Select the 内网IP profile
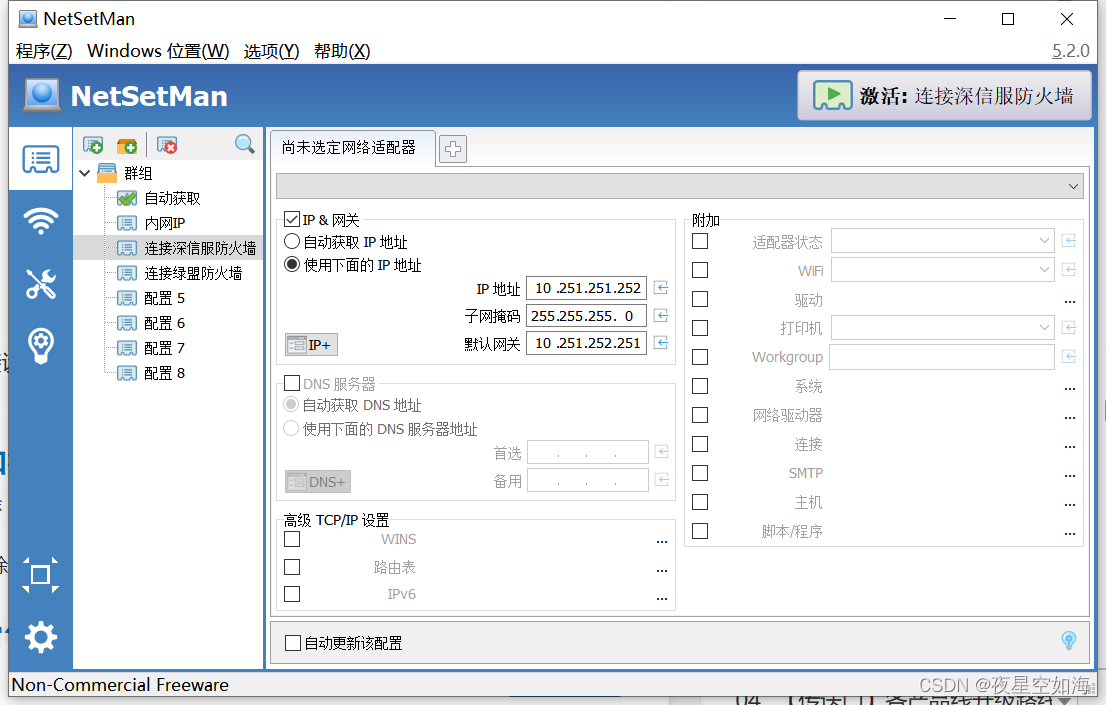Image resolution: width=1106 pixels, height=705 pixels. click(x=164, y=223)
